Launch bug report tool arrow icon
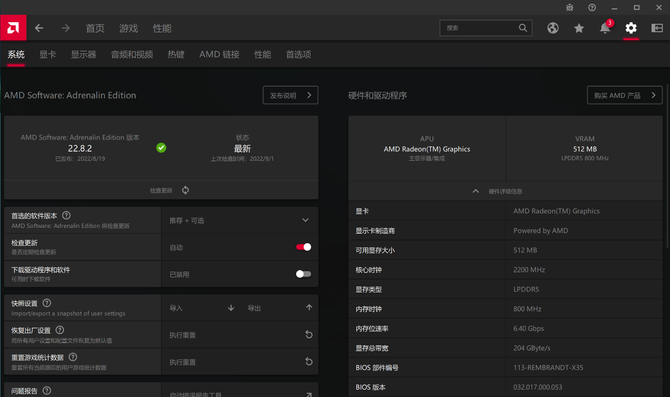Viewport: 670px width, 397px height. 309,394
